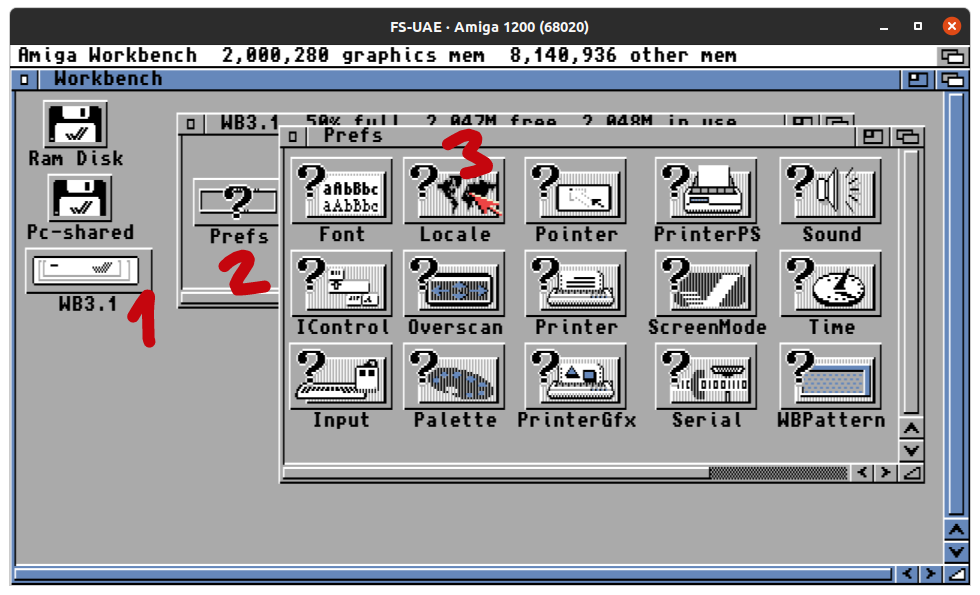Viewport: 980px width, 595px height.
Task: Click the Prefs window title bar
Action: (x=581, y=136)
